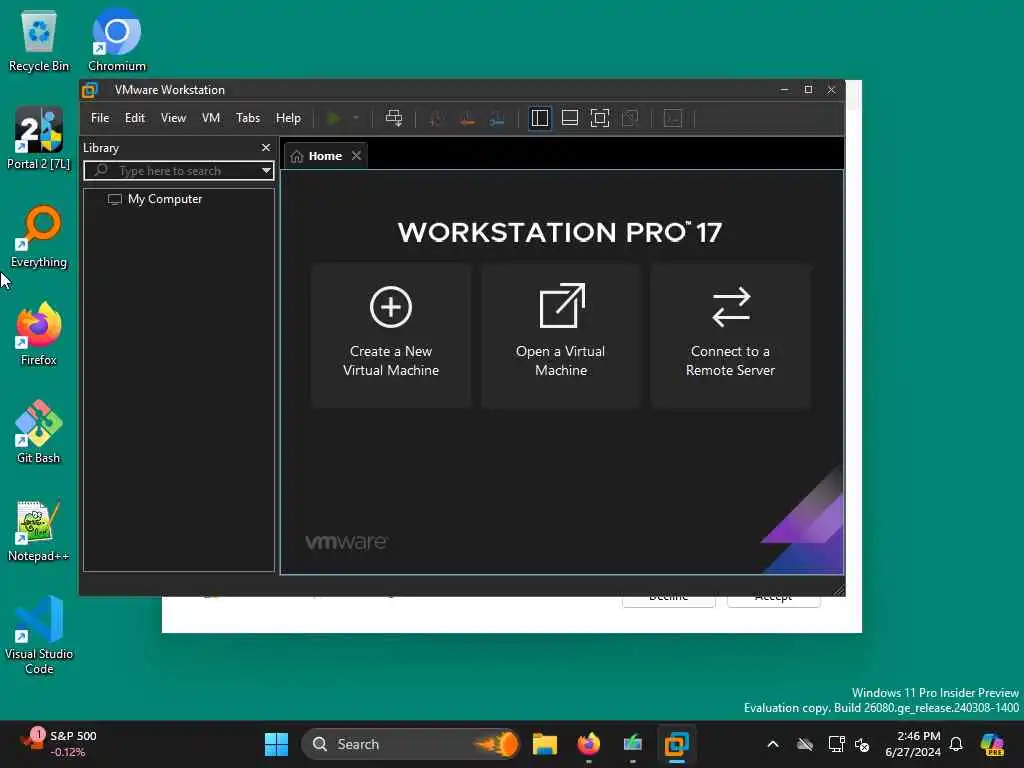Screen dimensions: 1024x768
Task: Open the Edit menu
Action: point(135,118)
